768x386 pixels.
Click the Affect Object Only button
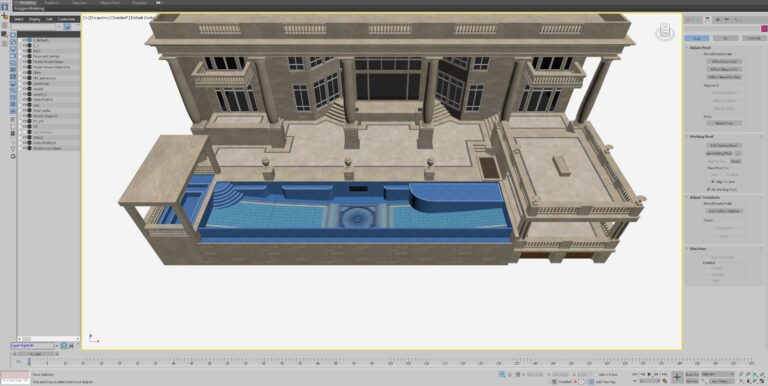(724, 69)
